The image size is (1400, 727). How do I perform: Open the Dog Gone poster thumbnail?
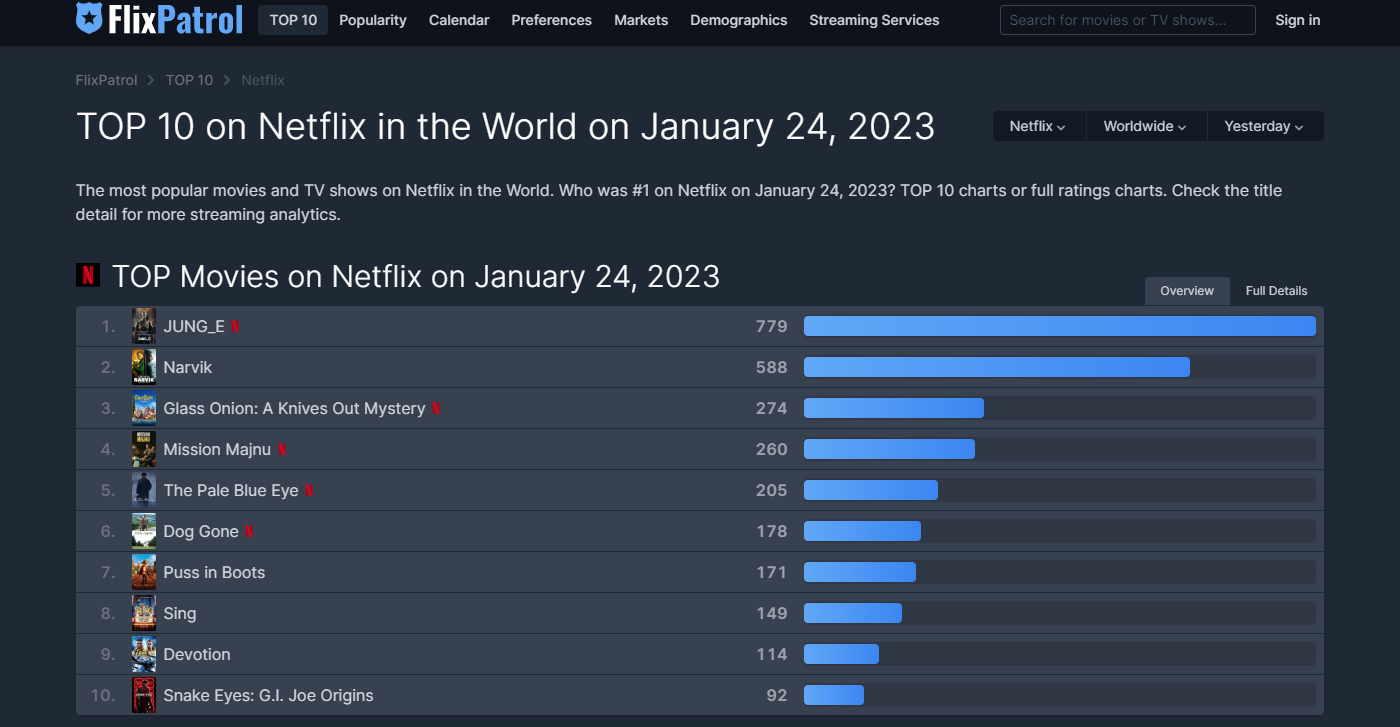coord(144,531)
